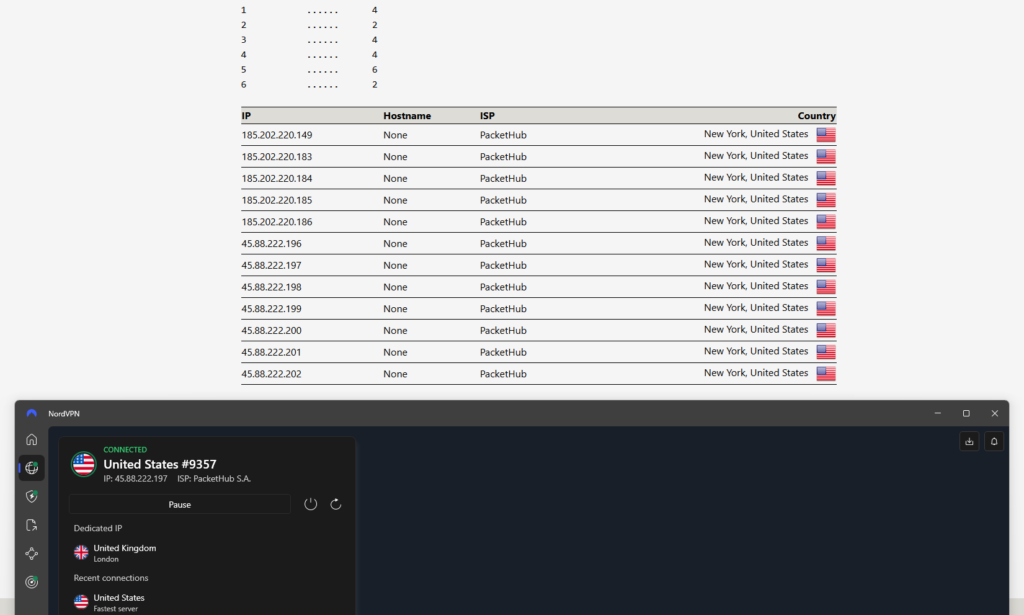Open the NordVPN notifications bell
This screenshot has height=615, width=1024.
[x=994, y=441]
